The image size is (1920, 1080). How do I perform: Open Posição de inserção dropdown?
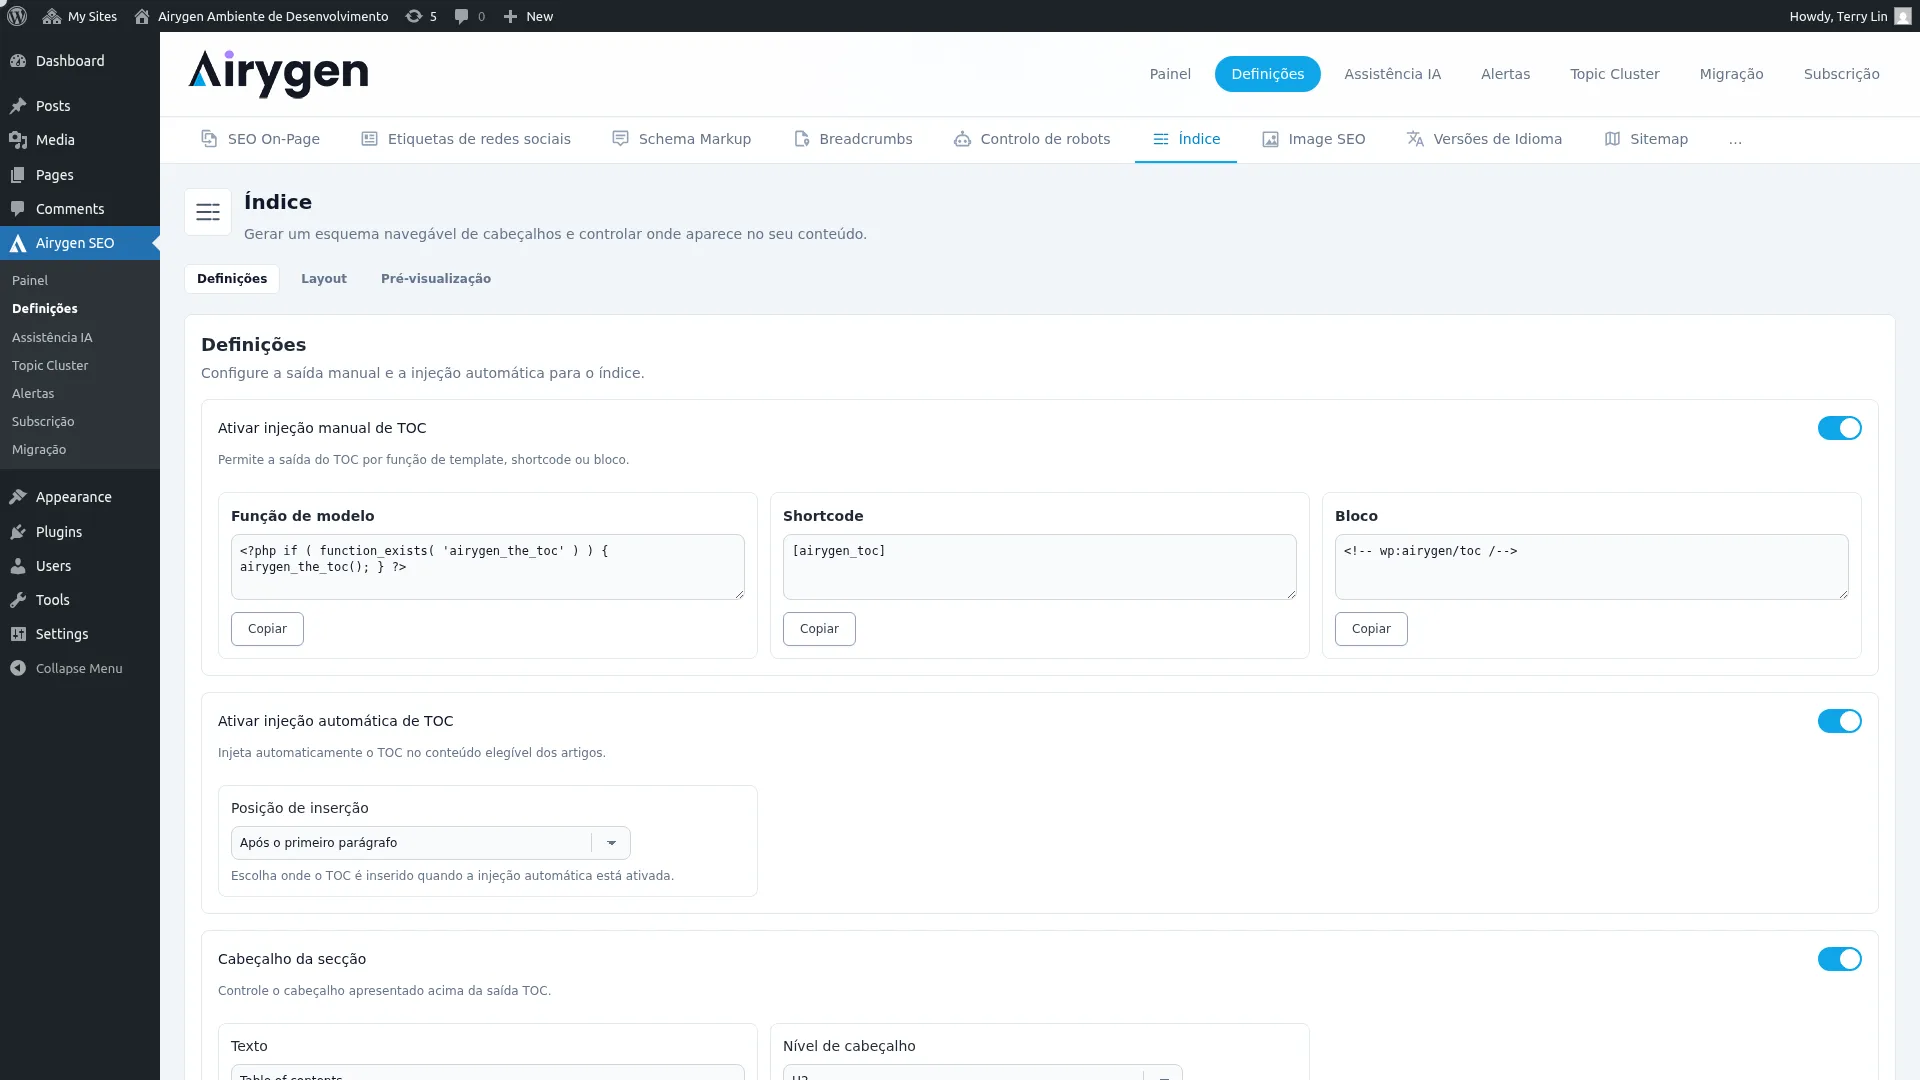point(431,843)
